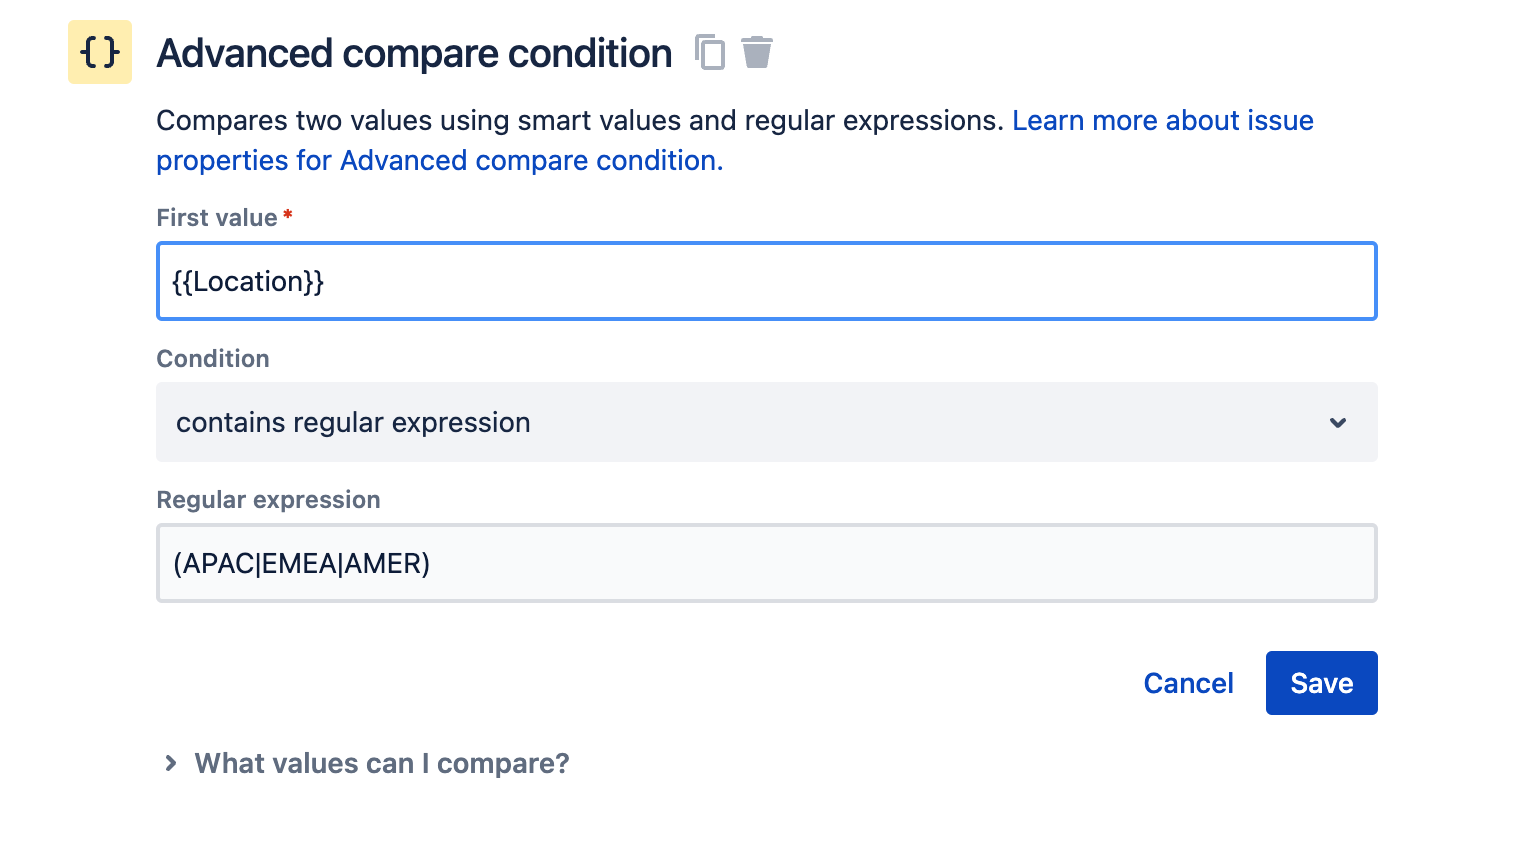The height and width of the screenshot is (848, 1516).
Task: Cancel editing the compare condition
Action: pos(1188,684)
